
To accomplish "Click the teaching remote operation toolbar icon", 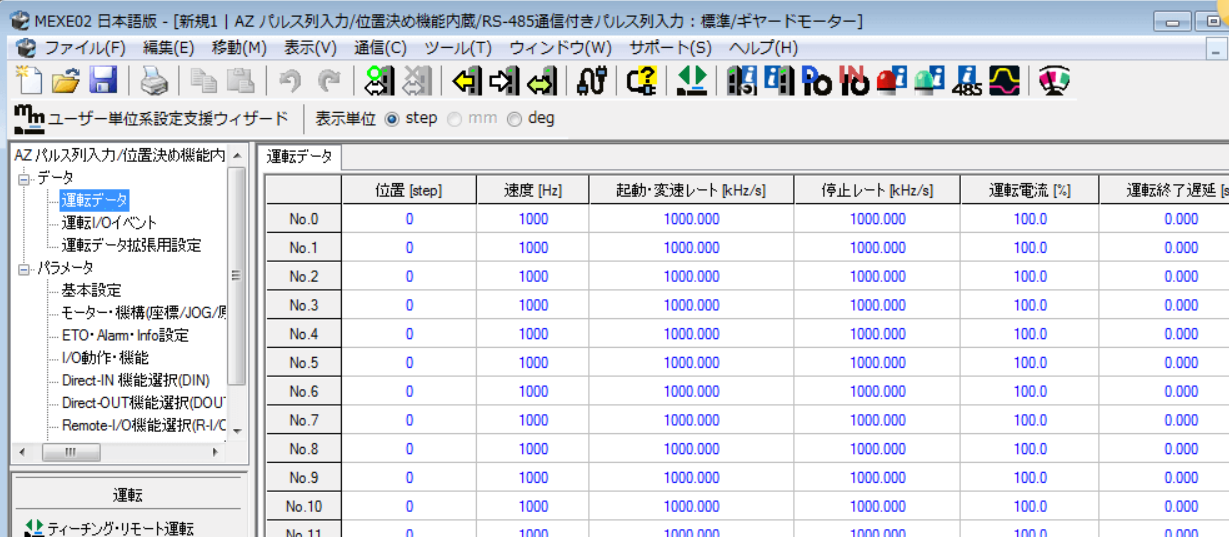I will (x=691, y=81).
